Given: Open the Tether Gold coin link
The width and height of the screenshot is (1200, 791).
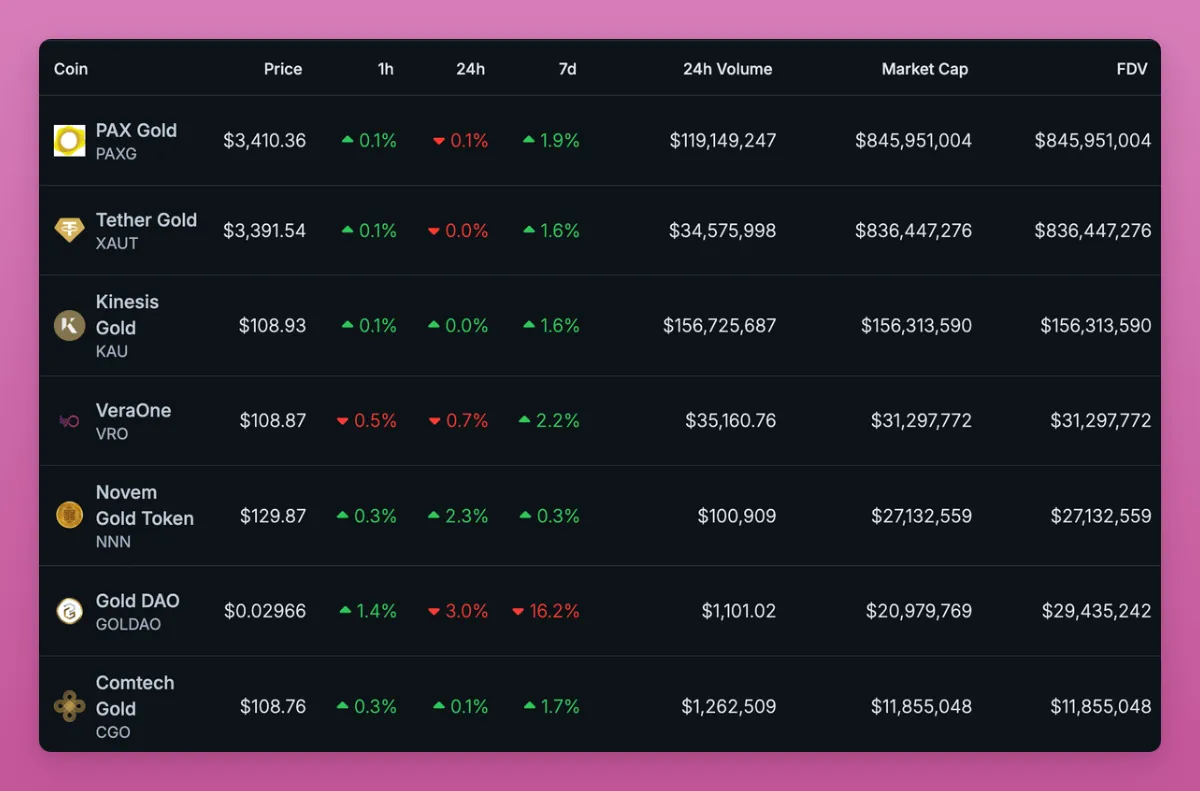Looking at the screenshot, I should coord(146,220).
